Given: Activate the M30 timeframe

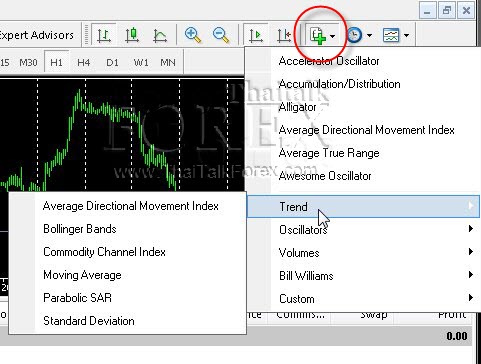Looking at the screenshot, I should pos(28,62).
